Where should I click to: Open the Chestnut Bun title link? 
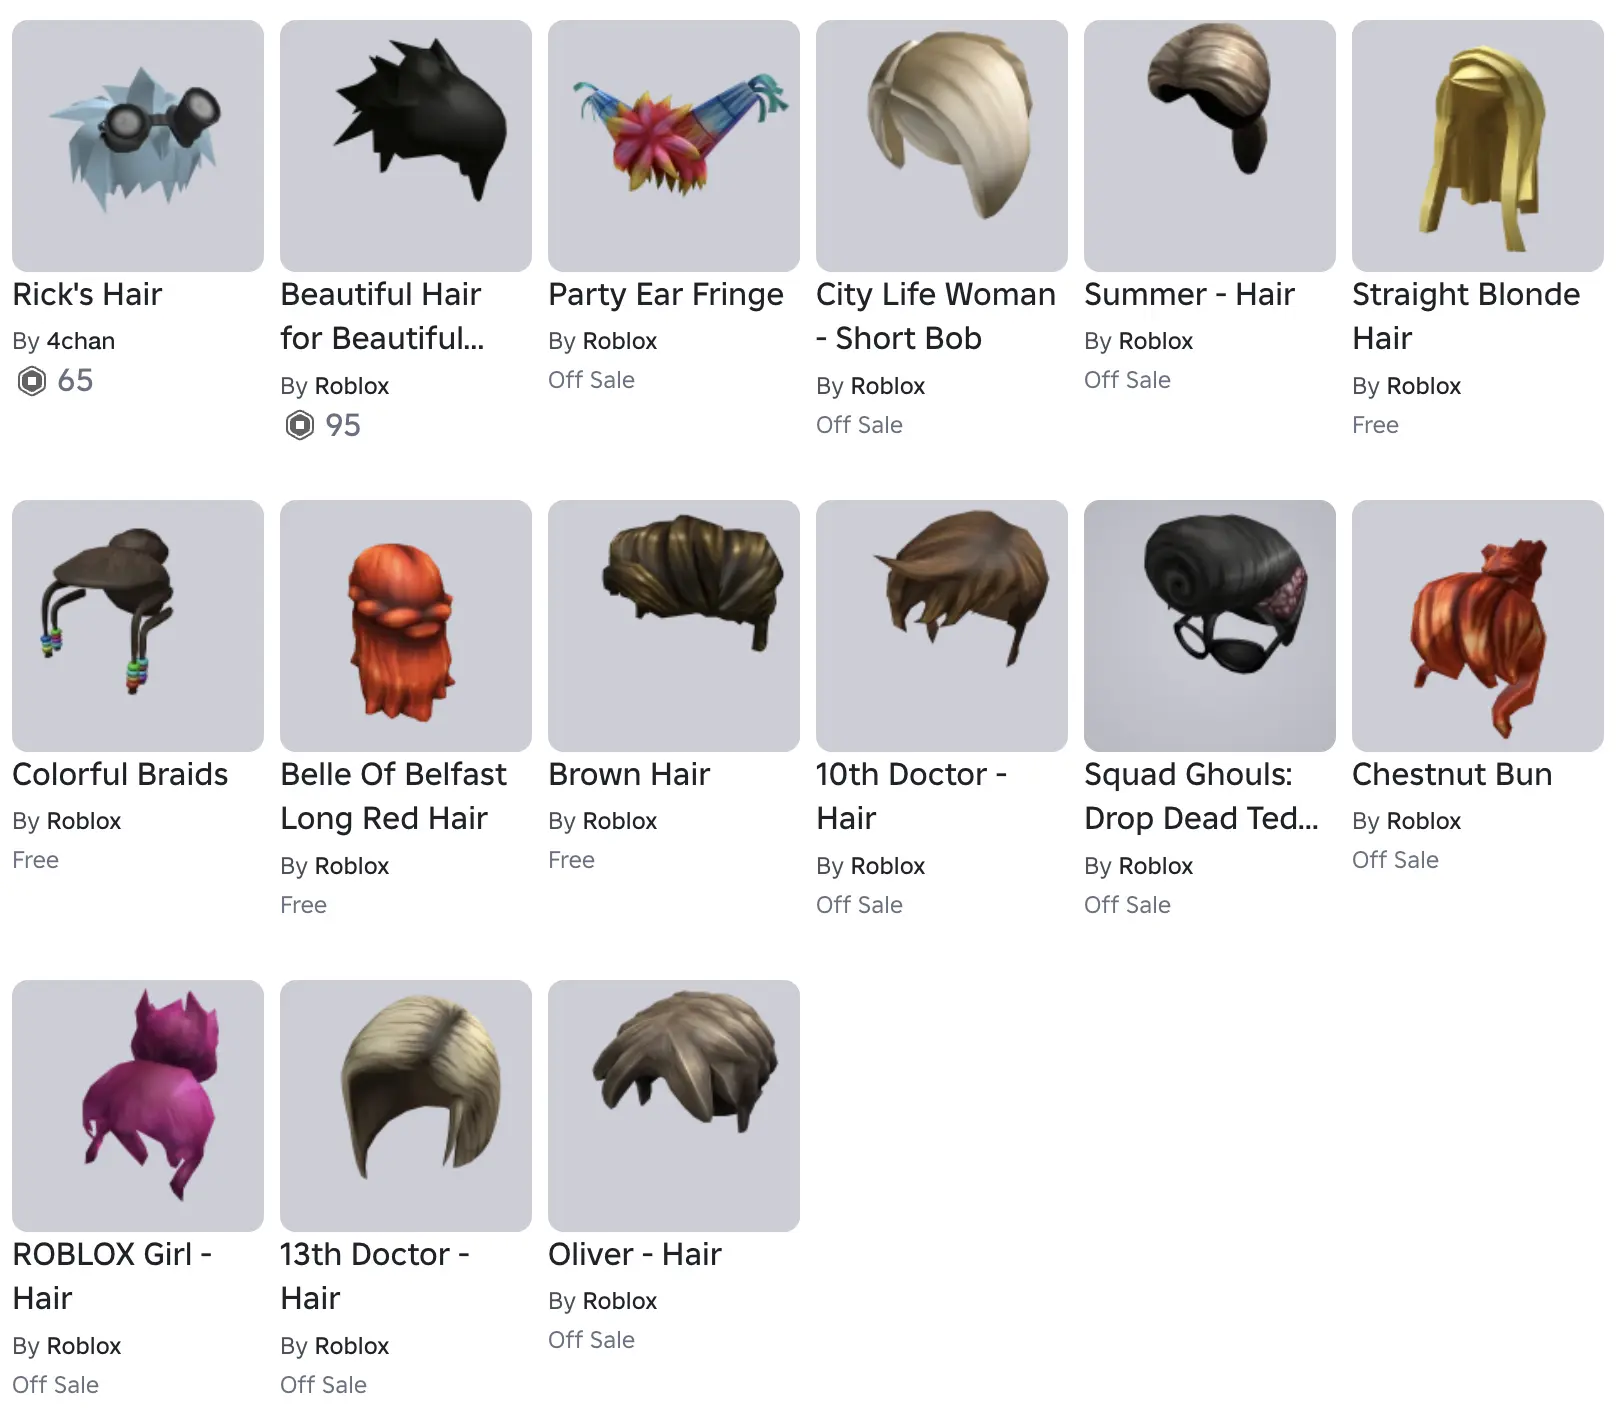1452,775
